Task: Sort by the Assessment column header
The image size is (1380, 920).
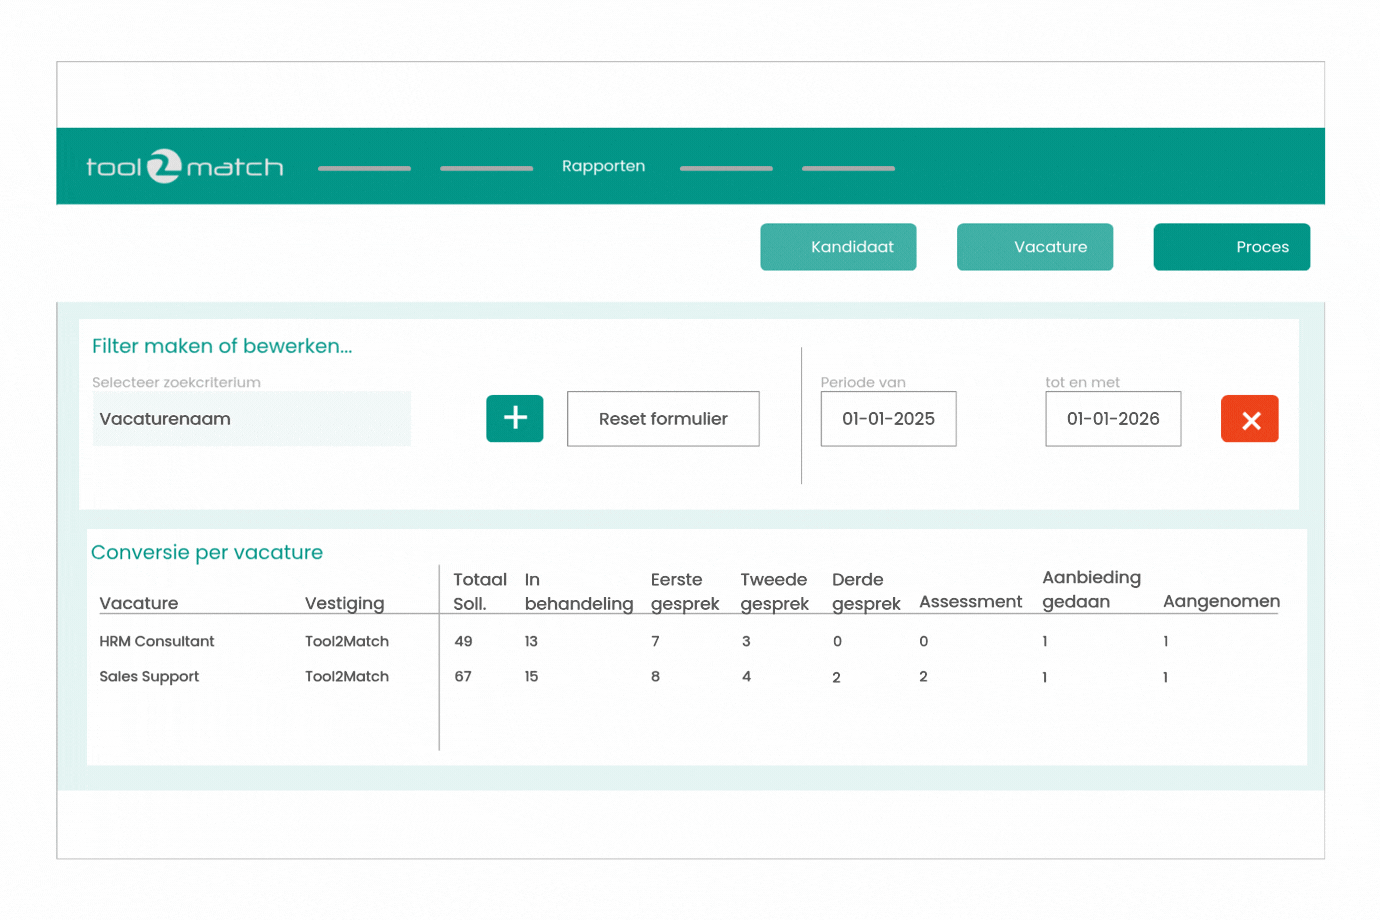Action: pyautogui.click(x=970, y=602)
